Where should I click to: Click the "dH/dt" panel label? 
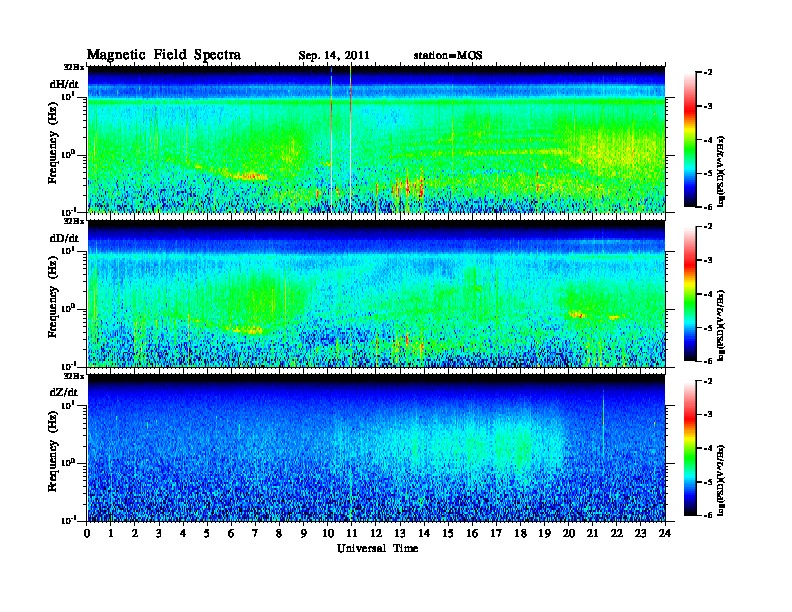[x=64, y=84]
